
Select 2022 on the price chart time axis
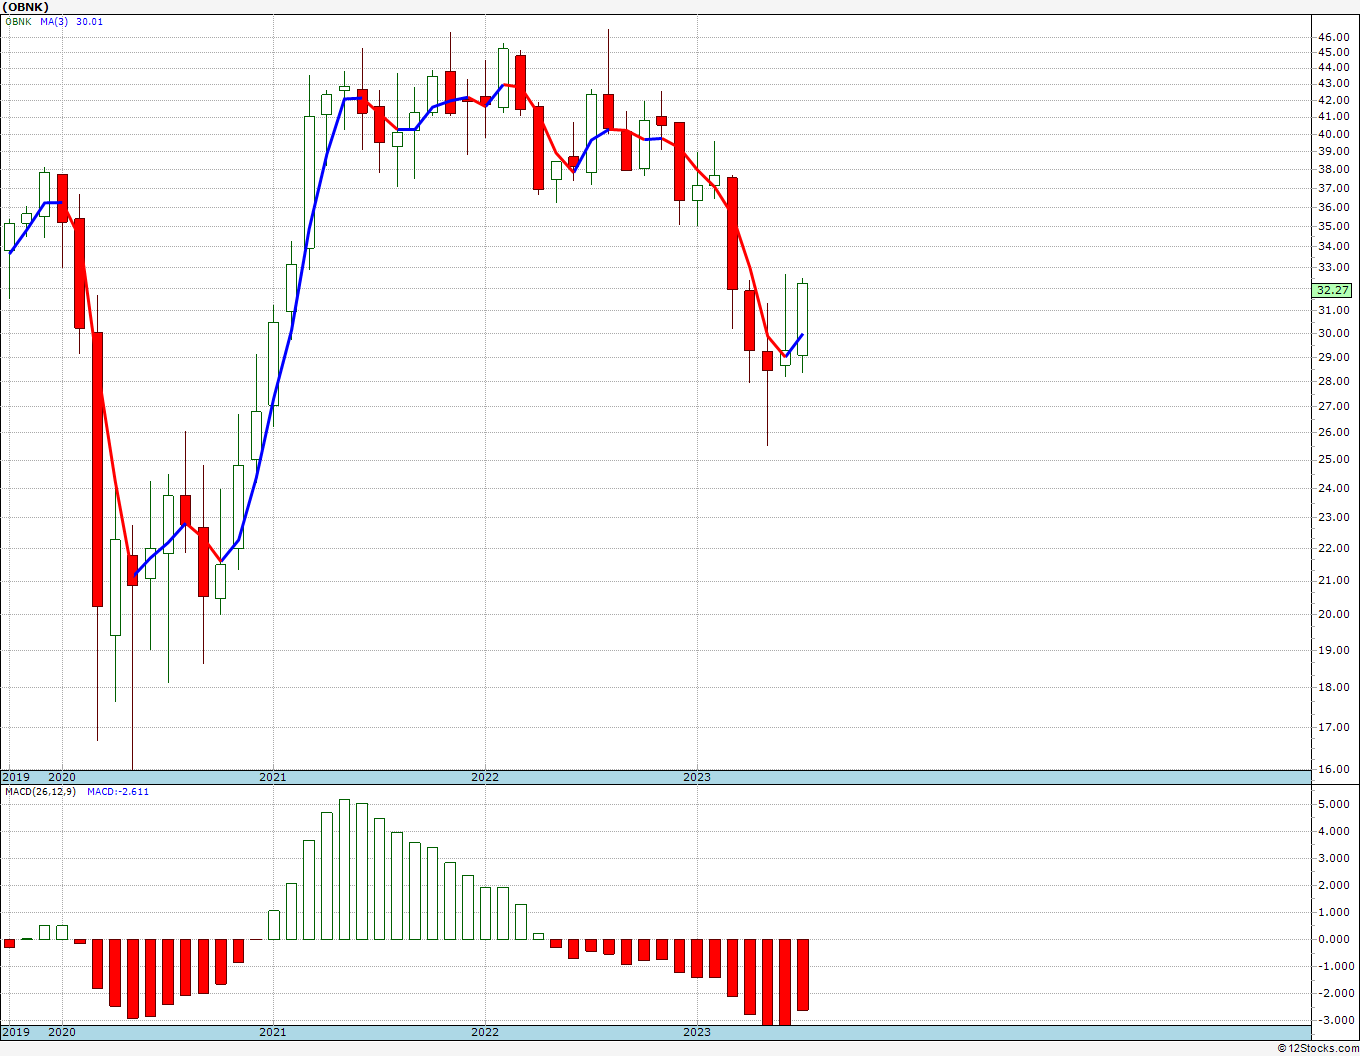coord(485,777)
